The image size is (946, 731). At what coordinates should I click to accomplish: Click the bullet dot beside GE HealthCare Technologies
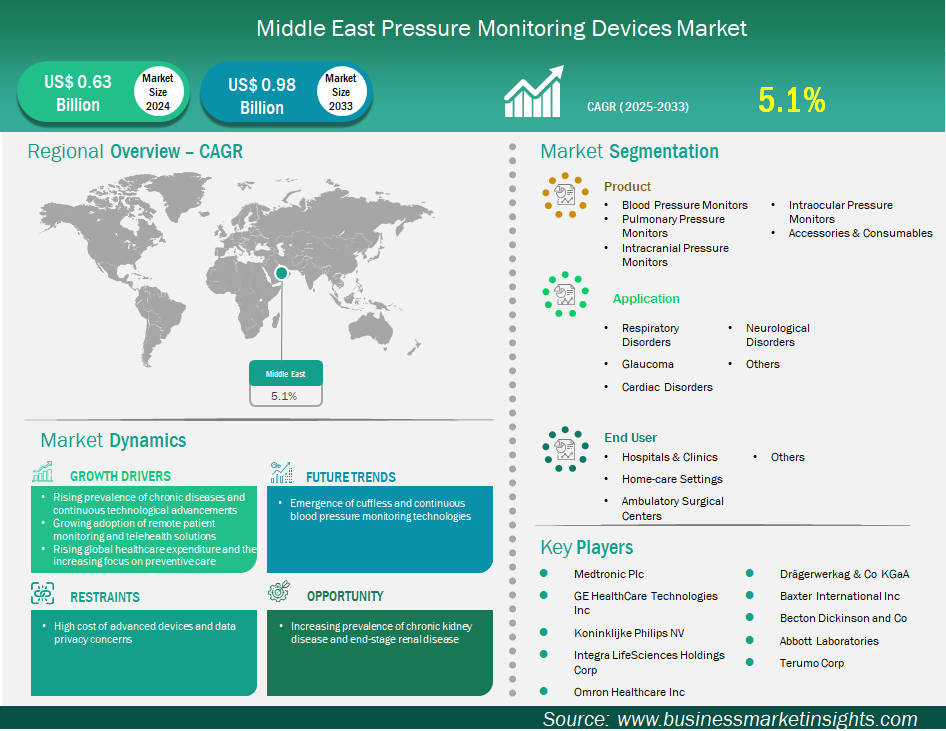tap(544, 595)
